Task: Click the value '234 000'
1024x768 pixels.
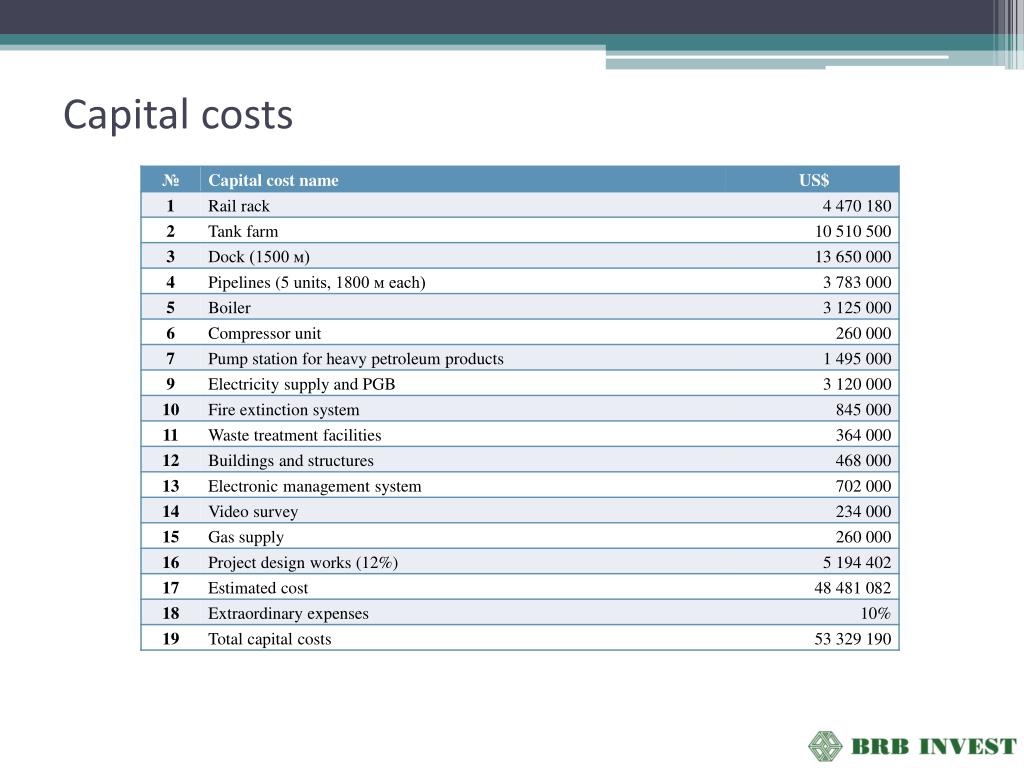Action: click(x=863, y=511)
